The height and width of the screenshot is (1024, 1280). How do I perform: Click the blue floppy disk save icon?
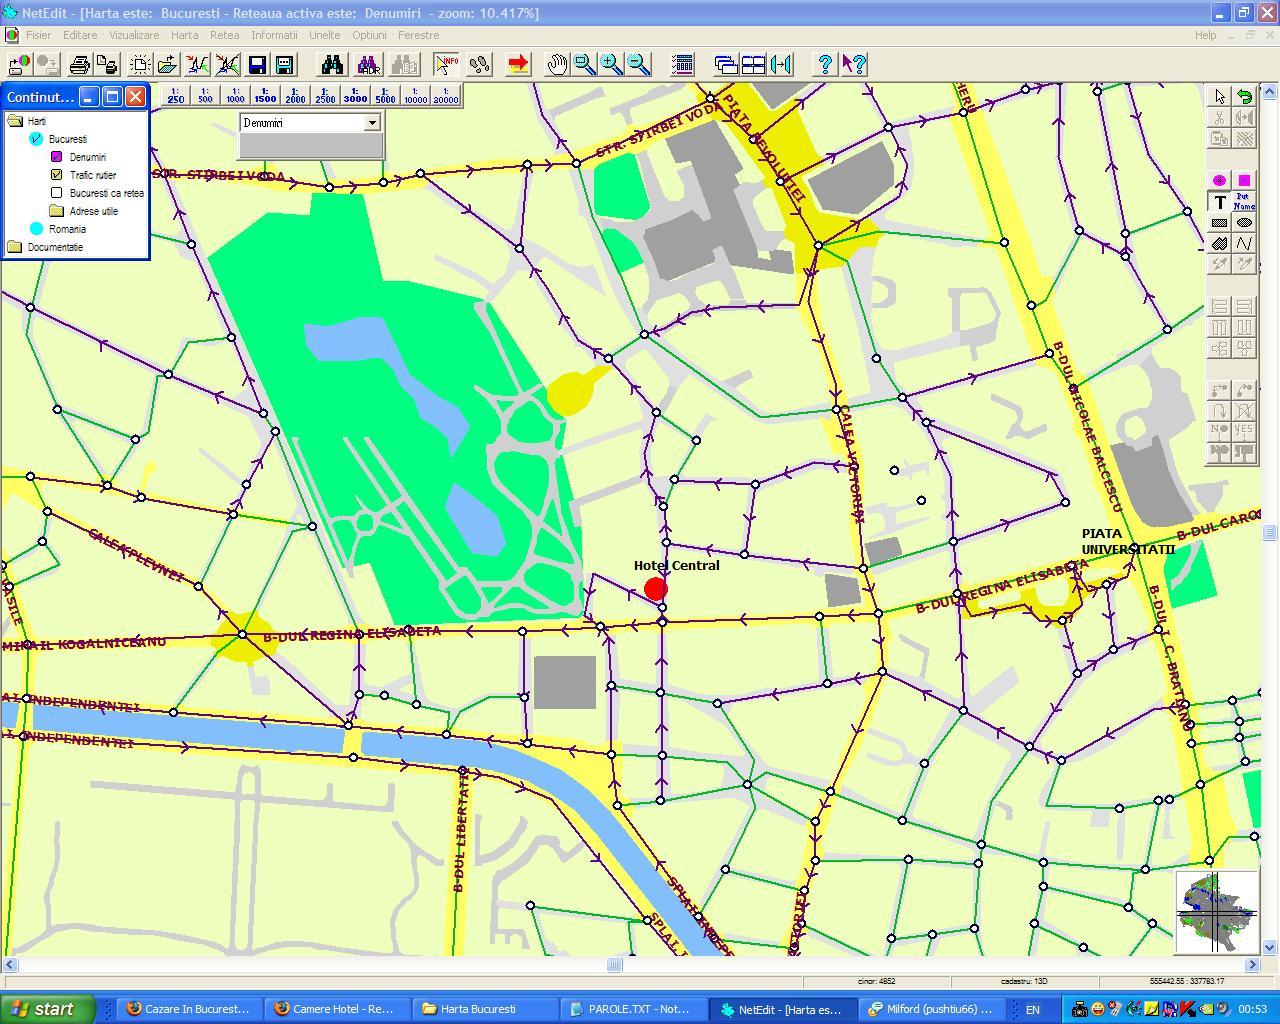click(257, 65)
